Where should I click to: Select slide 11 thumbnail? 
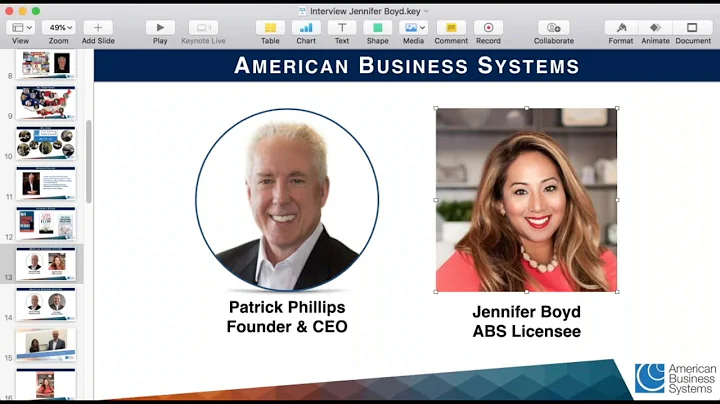coord(46,183)
